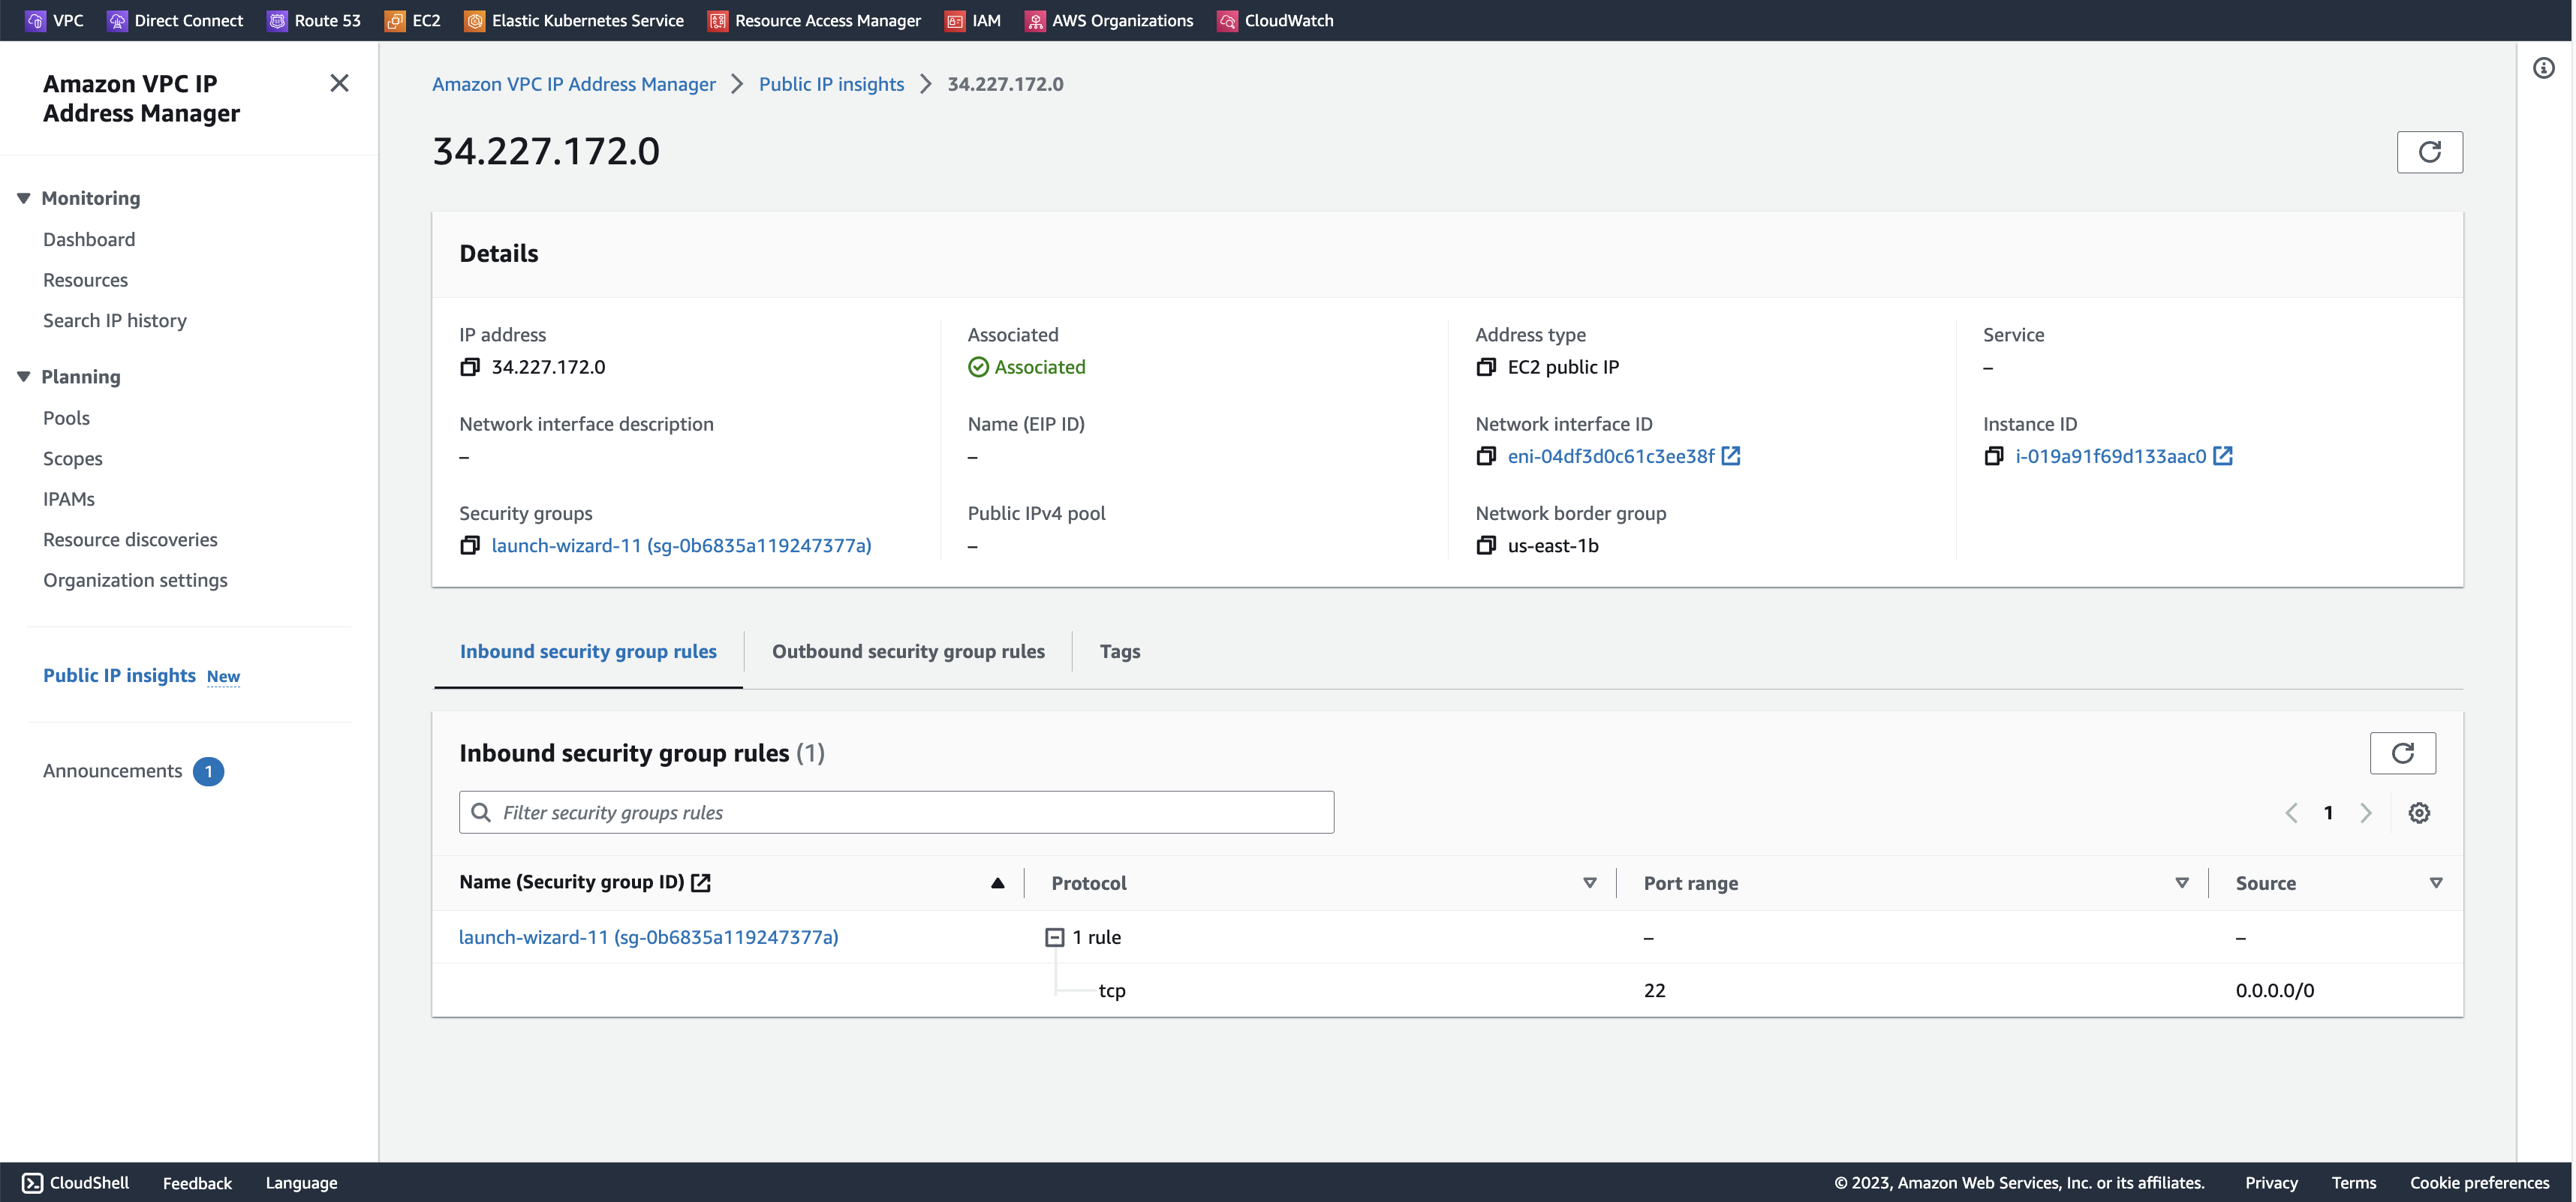This screenshot has width=2576, height=1202.
Task: Copy the network interface ID
Action: (x=1485, y=456)
